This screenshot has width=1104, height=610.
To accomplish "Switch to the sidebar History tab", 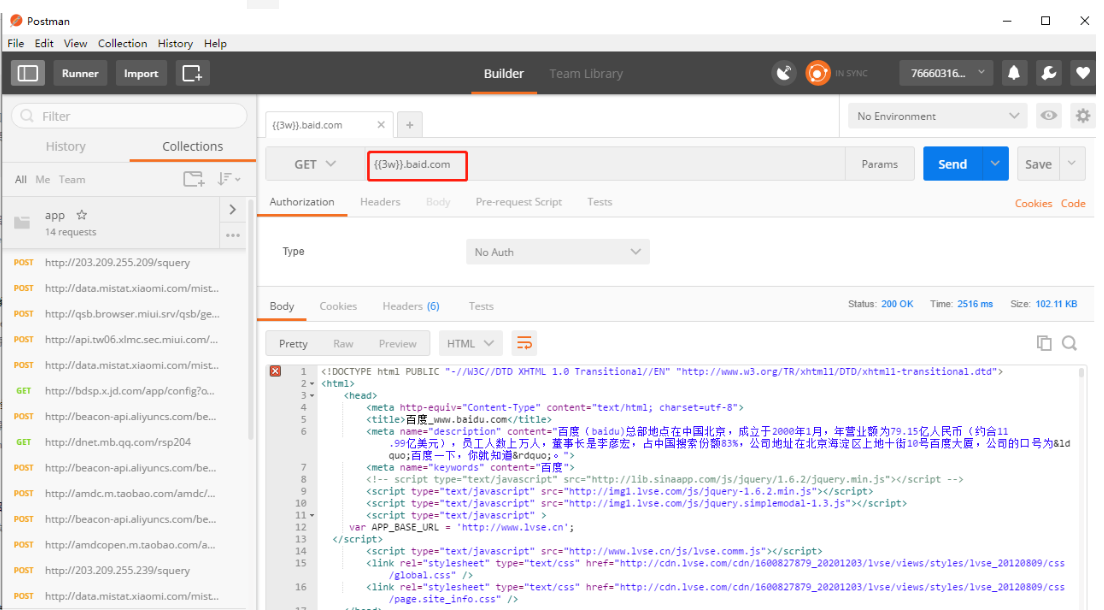I will [65, 147].
